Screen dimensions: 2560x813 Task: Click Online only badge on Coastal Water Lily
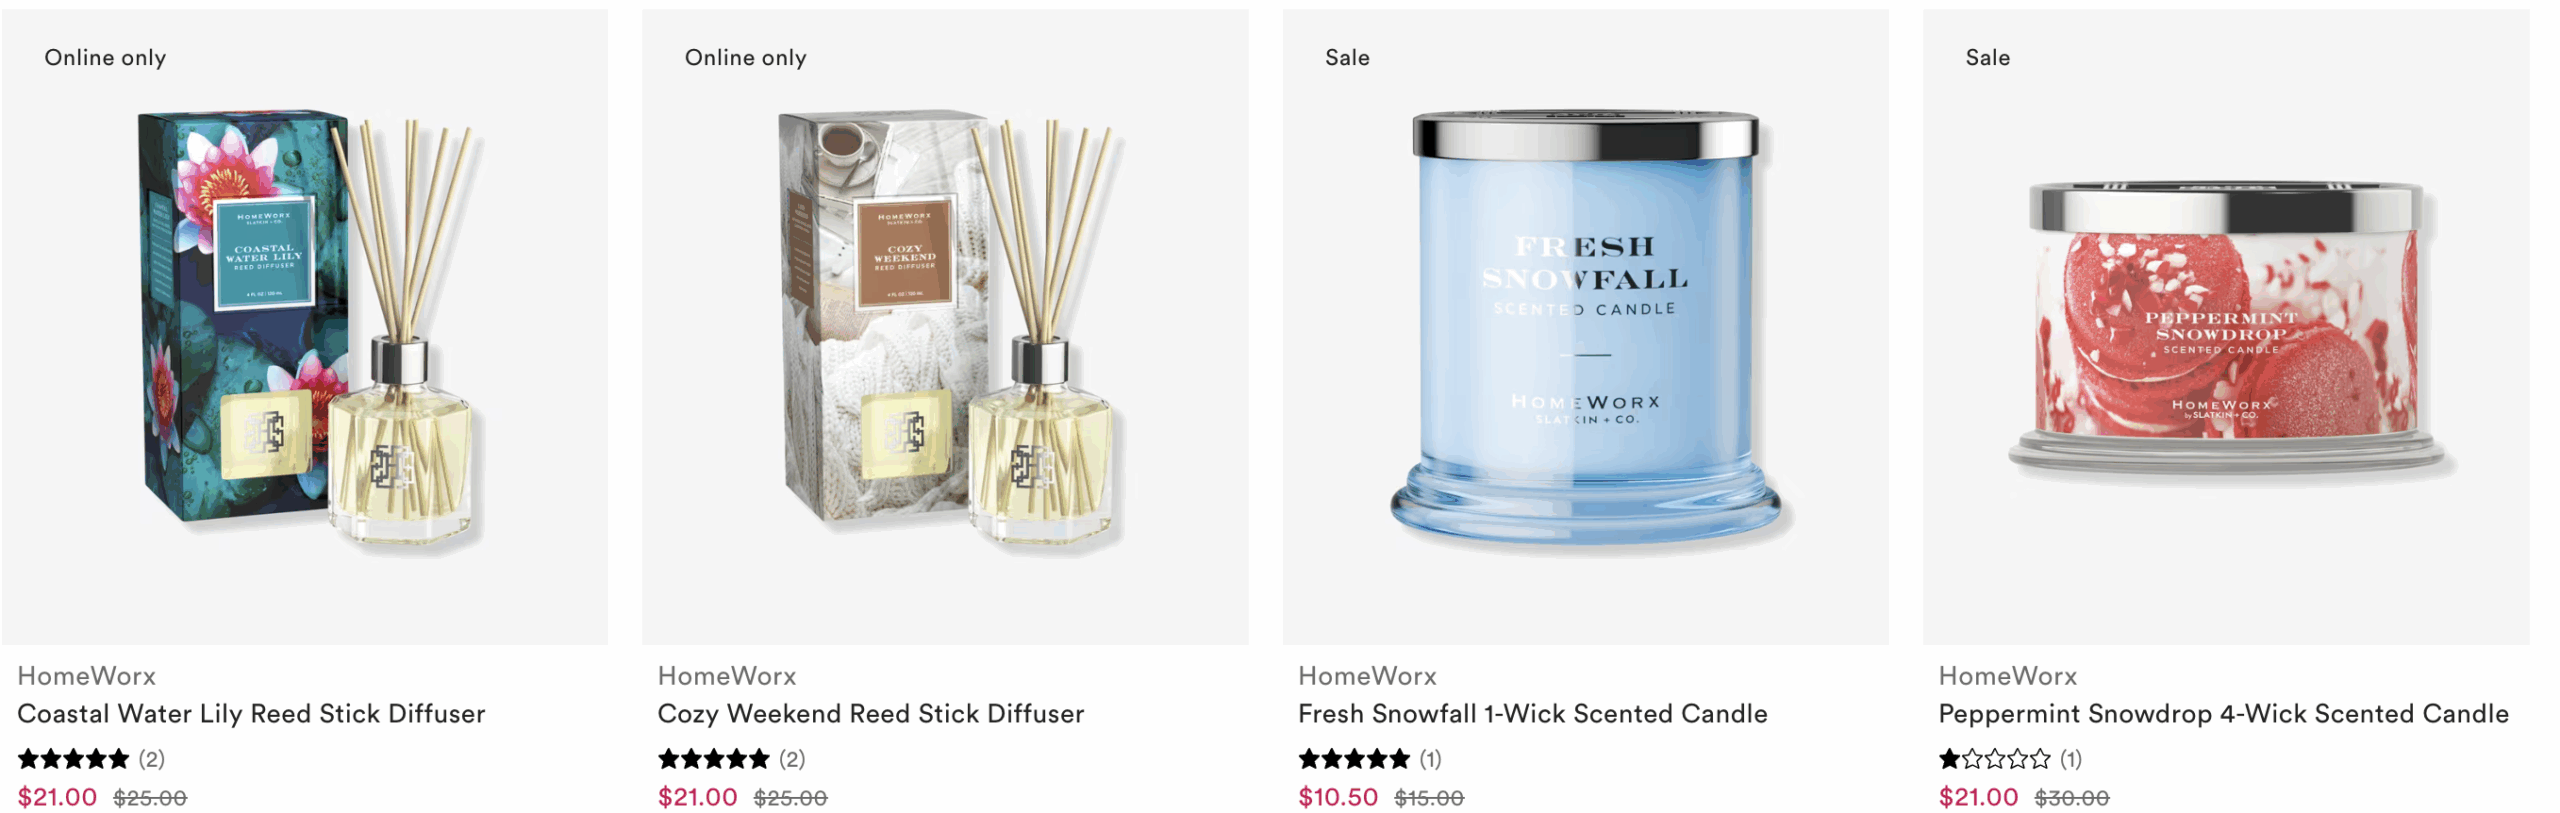coord(105,57)
